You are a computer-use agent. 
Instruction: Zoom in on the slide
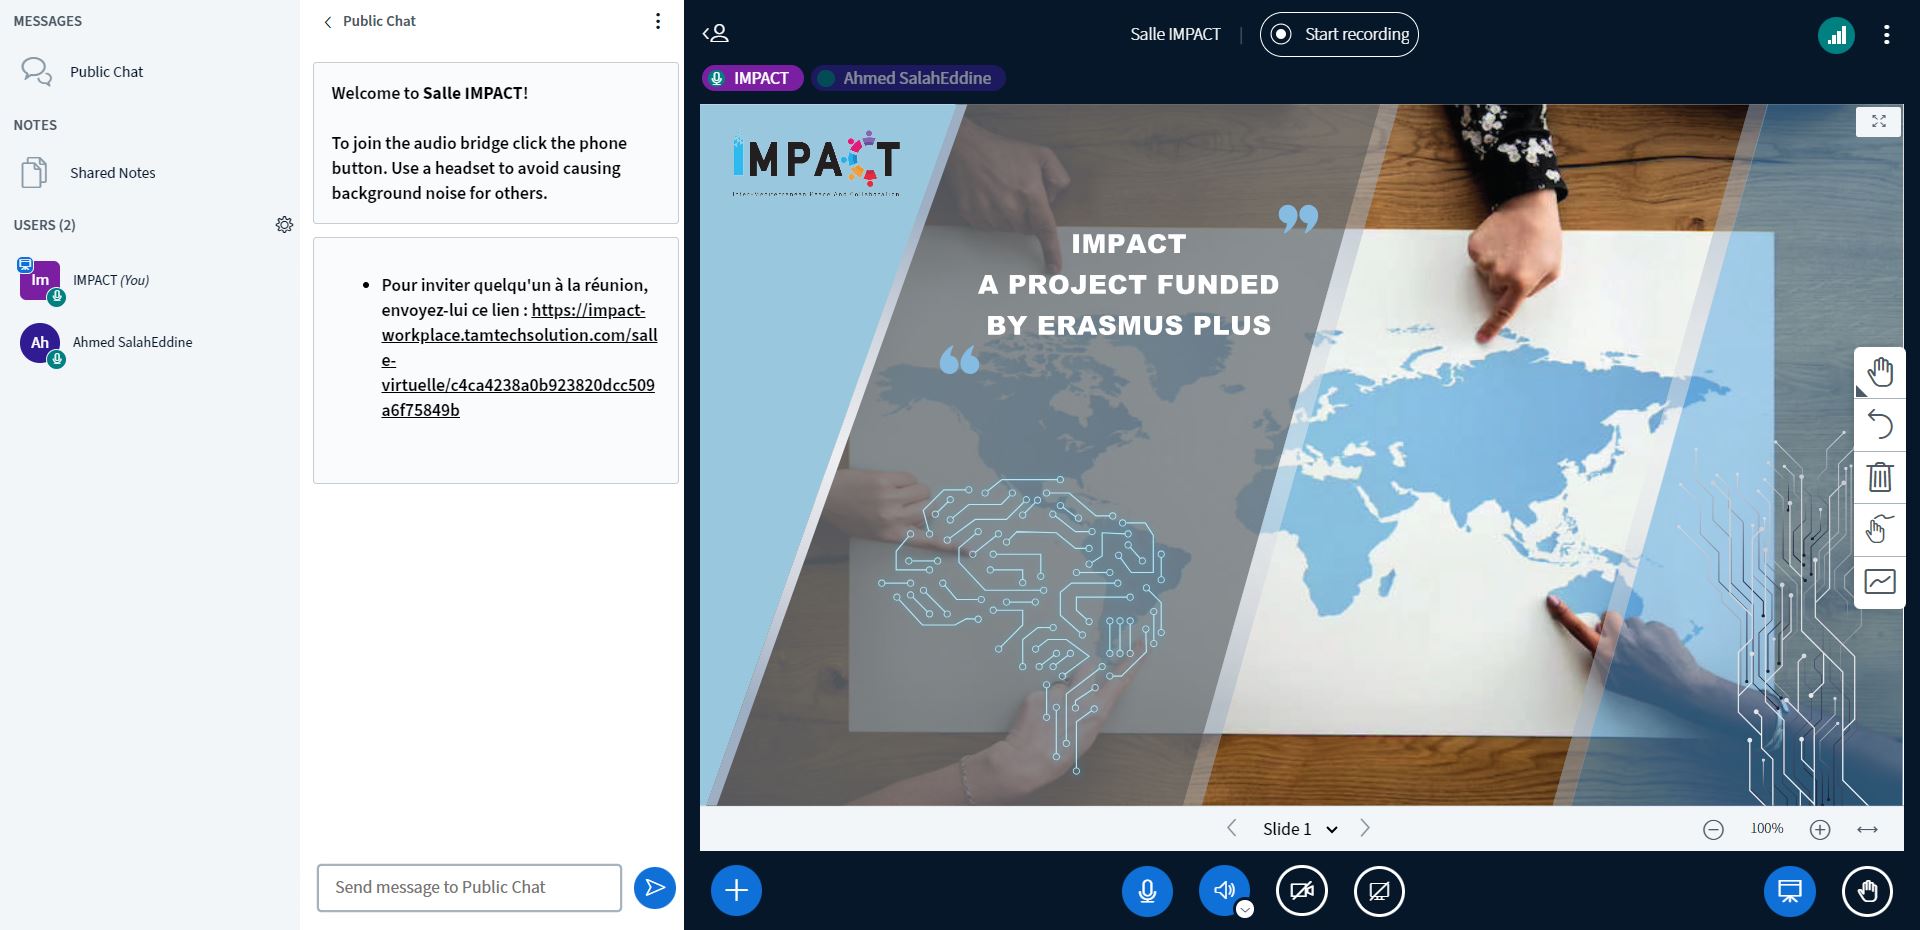click(x=1820, y=830)
